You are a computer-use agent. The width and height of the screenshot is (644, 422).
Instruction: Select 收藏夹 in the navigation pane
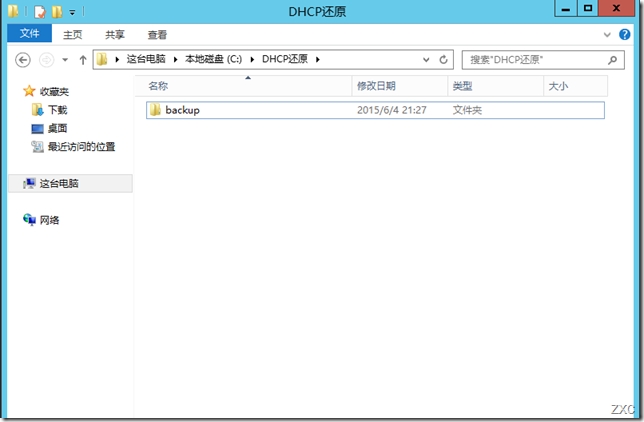pyautogui.click(x=54, y=91)
